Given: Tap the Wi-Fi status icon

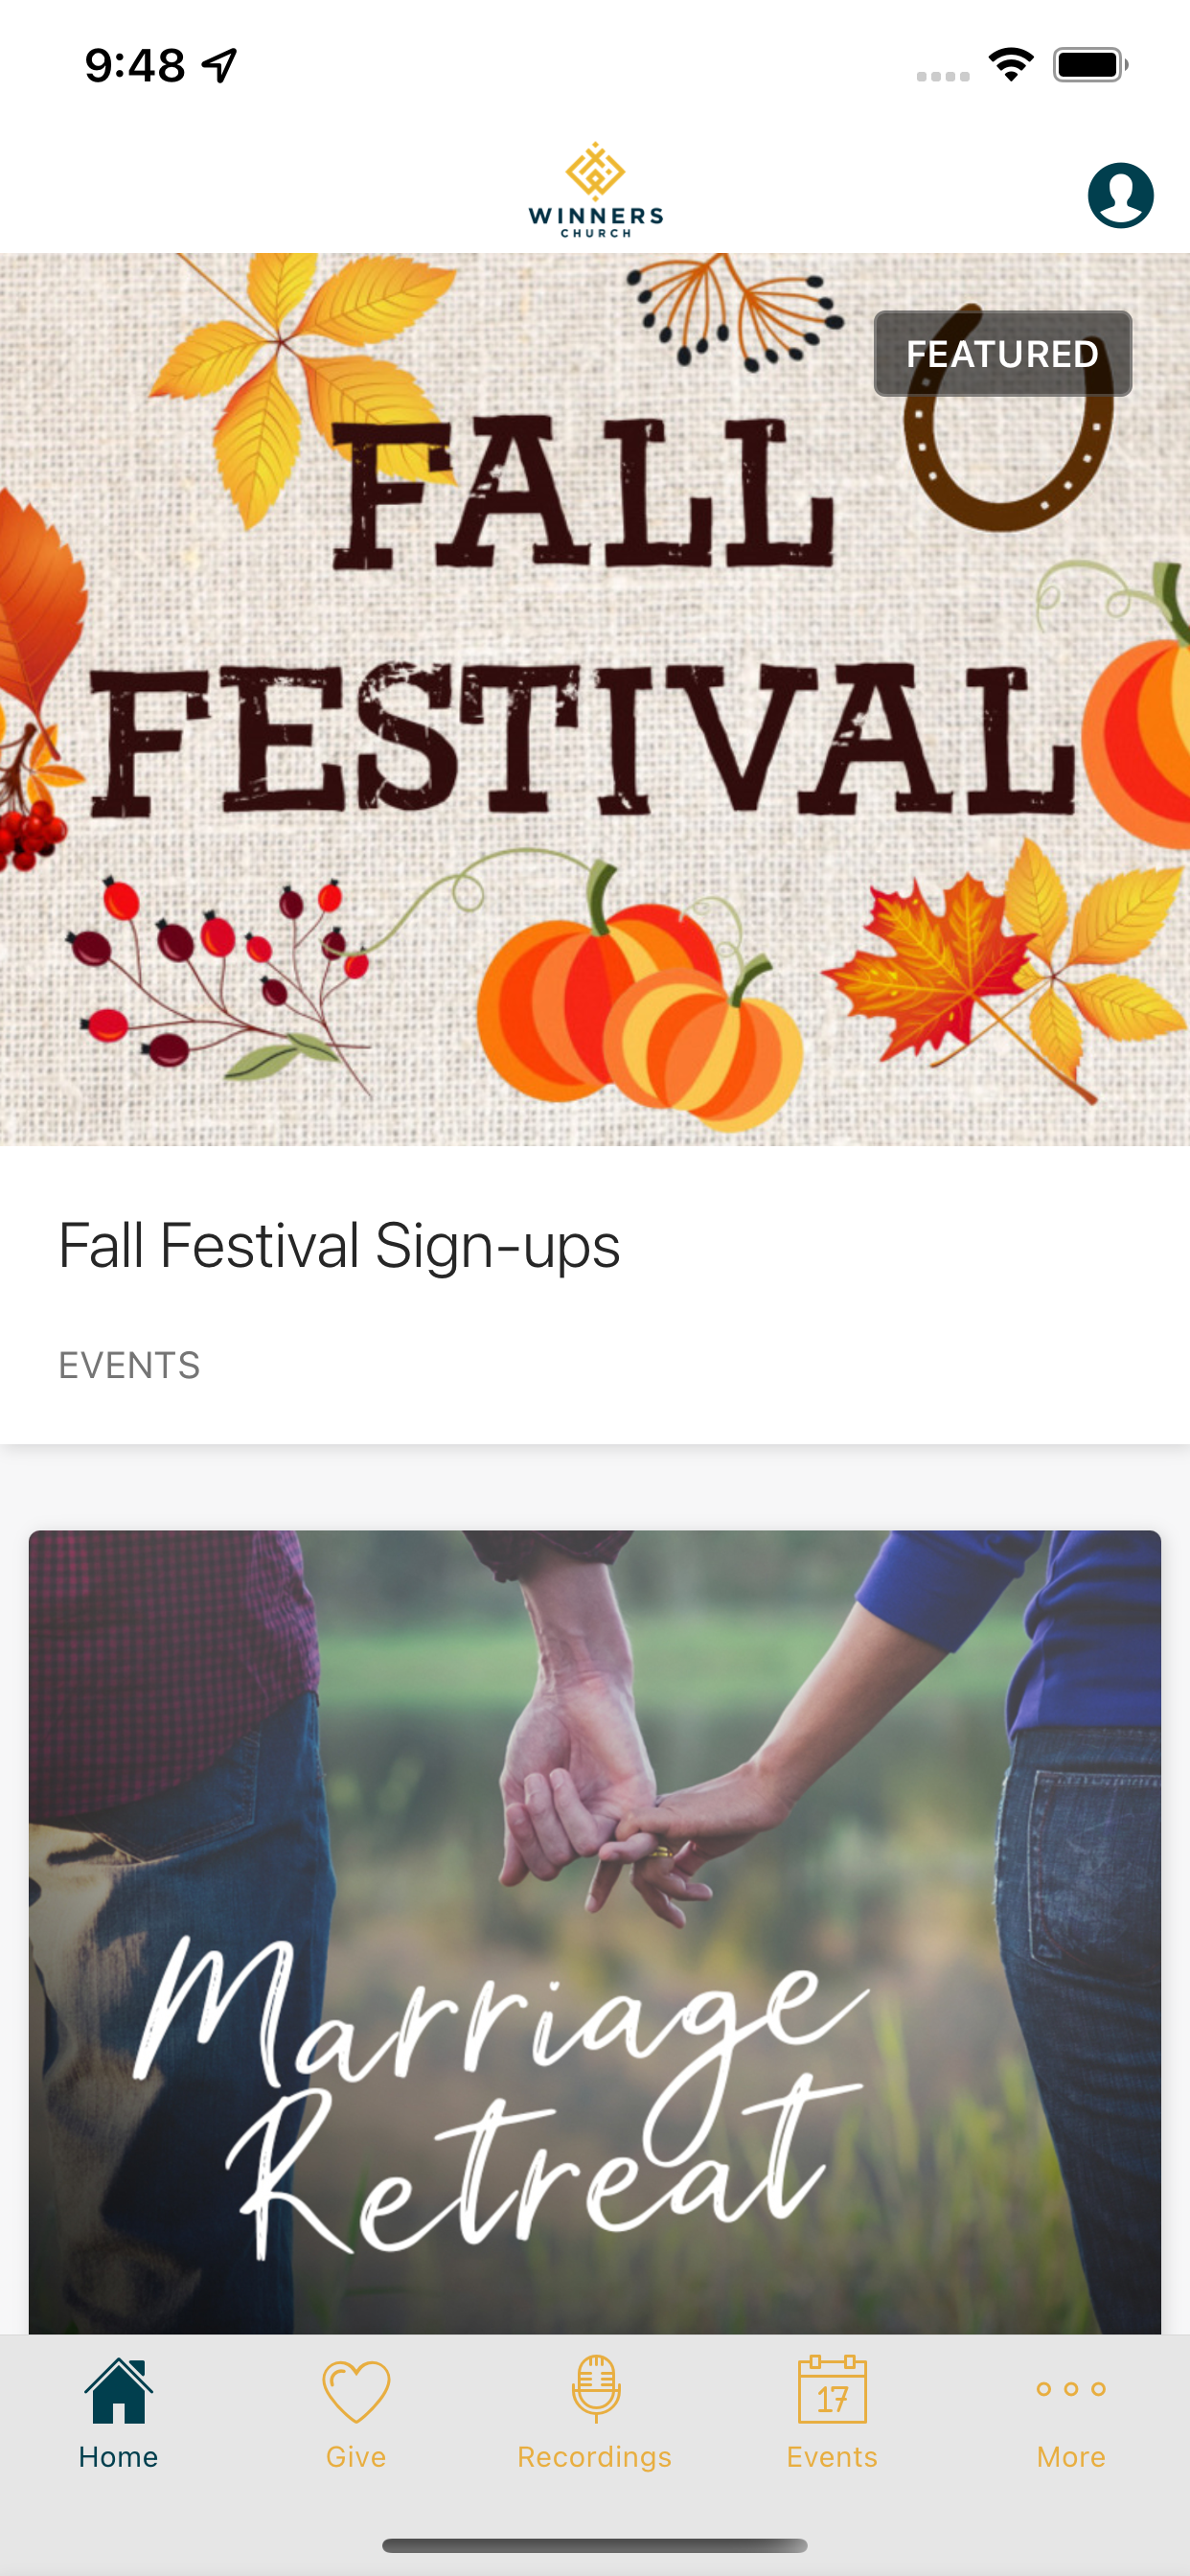Looking at the screenshot, I should [x=1010, y=65].
